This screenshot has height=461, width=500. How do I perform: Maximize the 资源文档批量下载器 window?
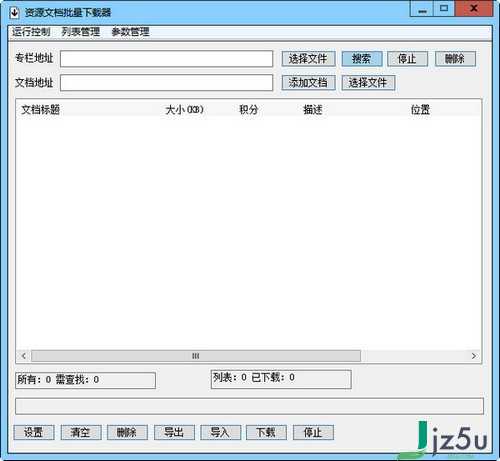pyautogui.click(x=444, y=9)
